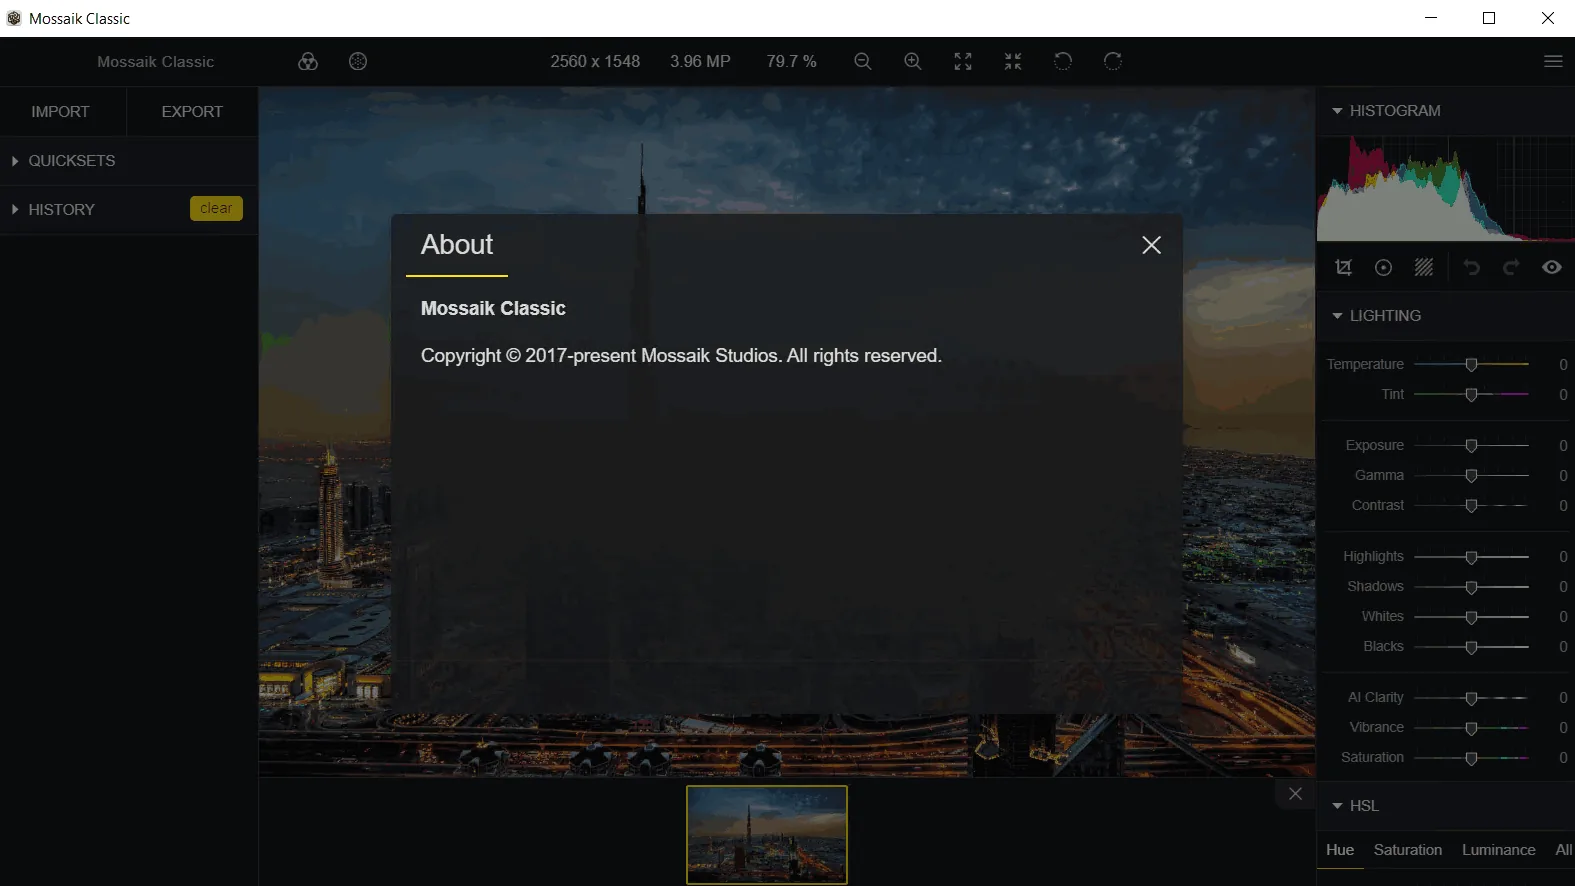The height and width of the screenshot is (886, 1575).
Task: Click the Exposure slider handle
Action: (1471, 446)
